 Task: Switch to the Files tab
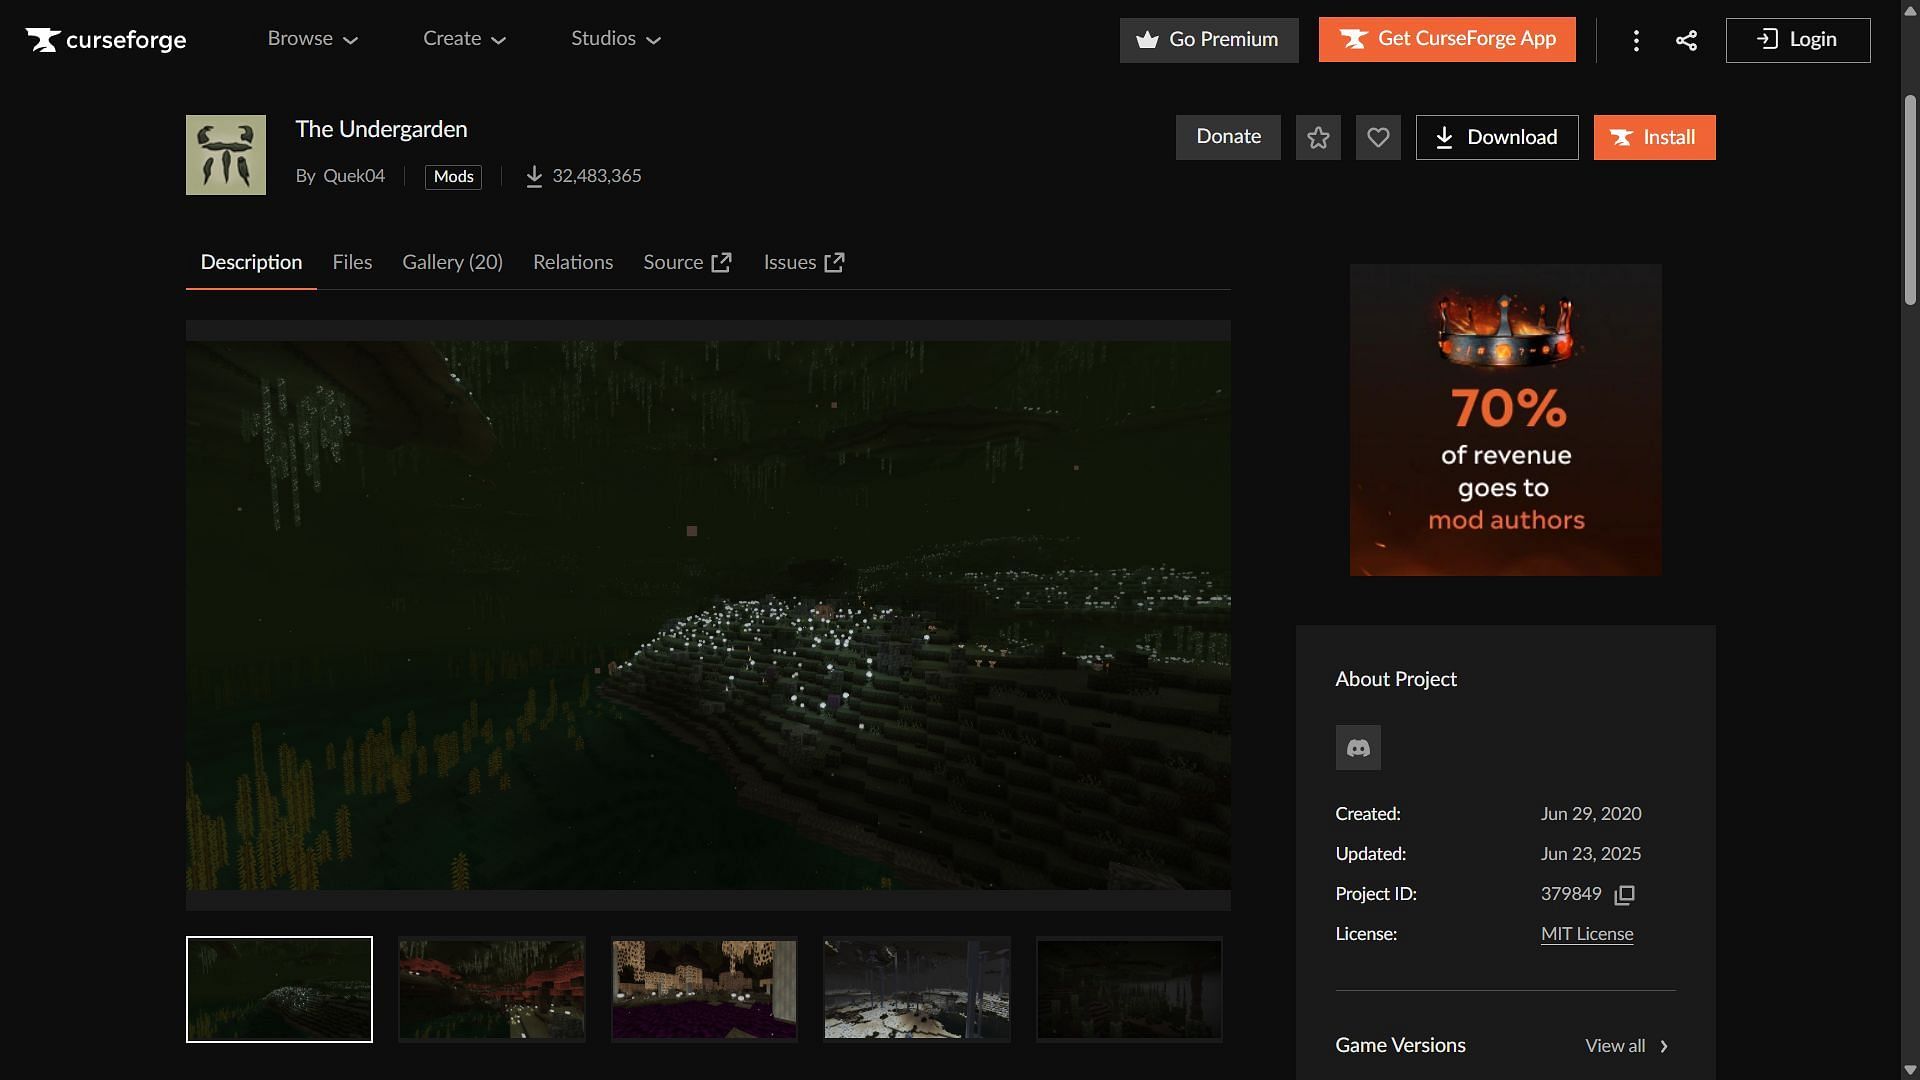(352, 262)
